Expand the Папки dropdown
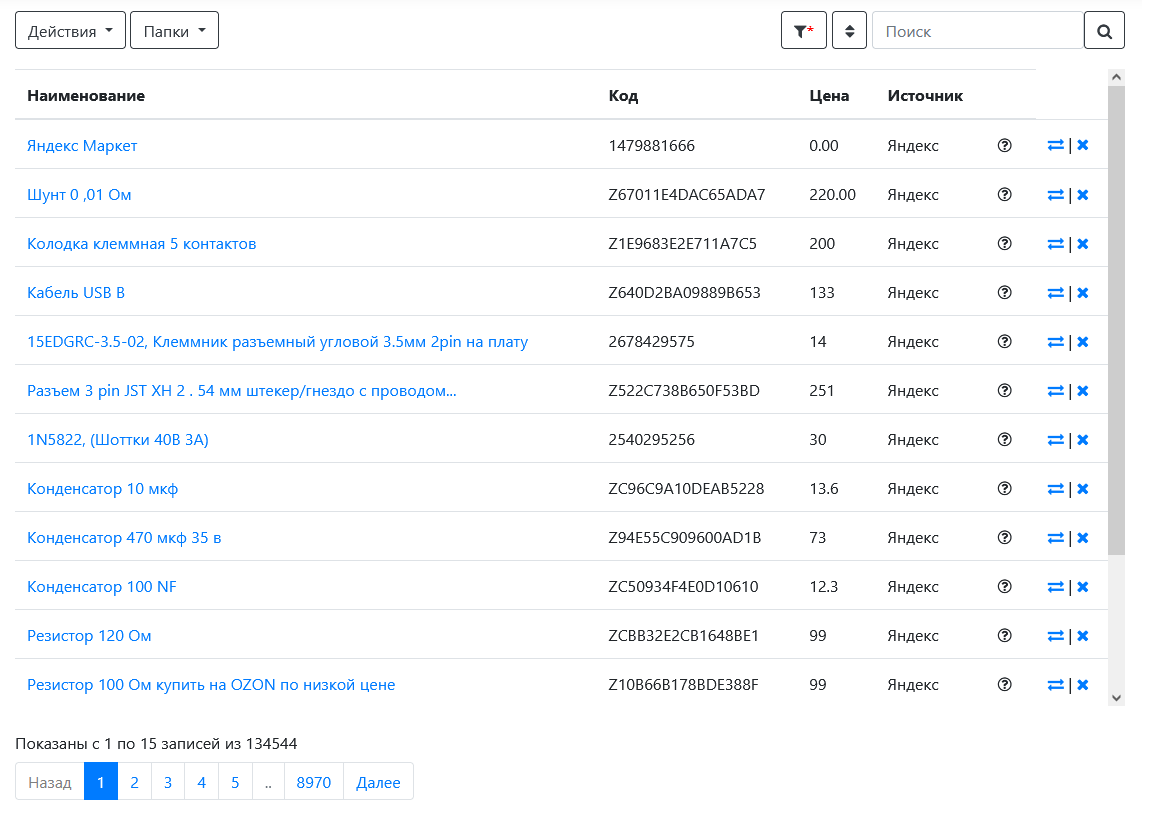 (x=174, y=31)
